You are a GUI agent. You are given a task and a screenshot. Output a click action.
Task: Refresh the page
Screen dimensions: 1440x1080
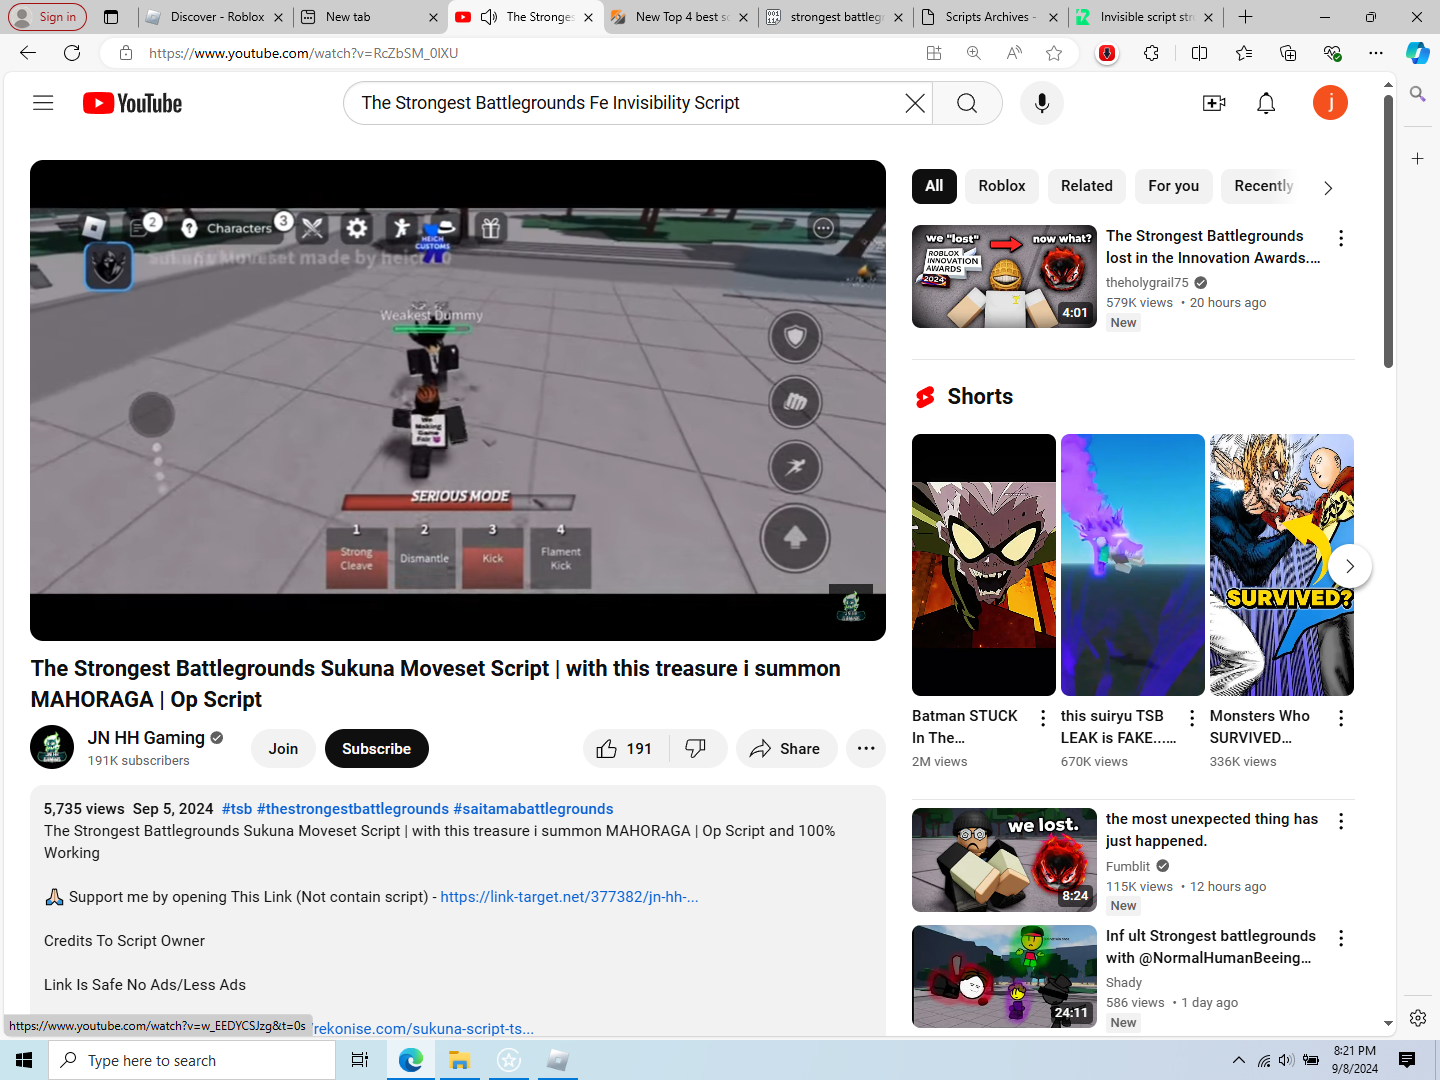tap(72, 53)
